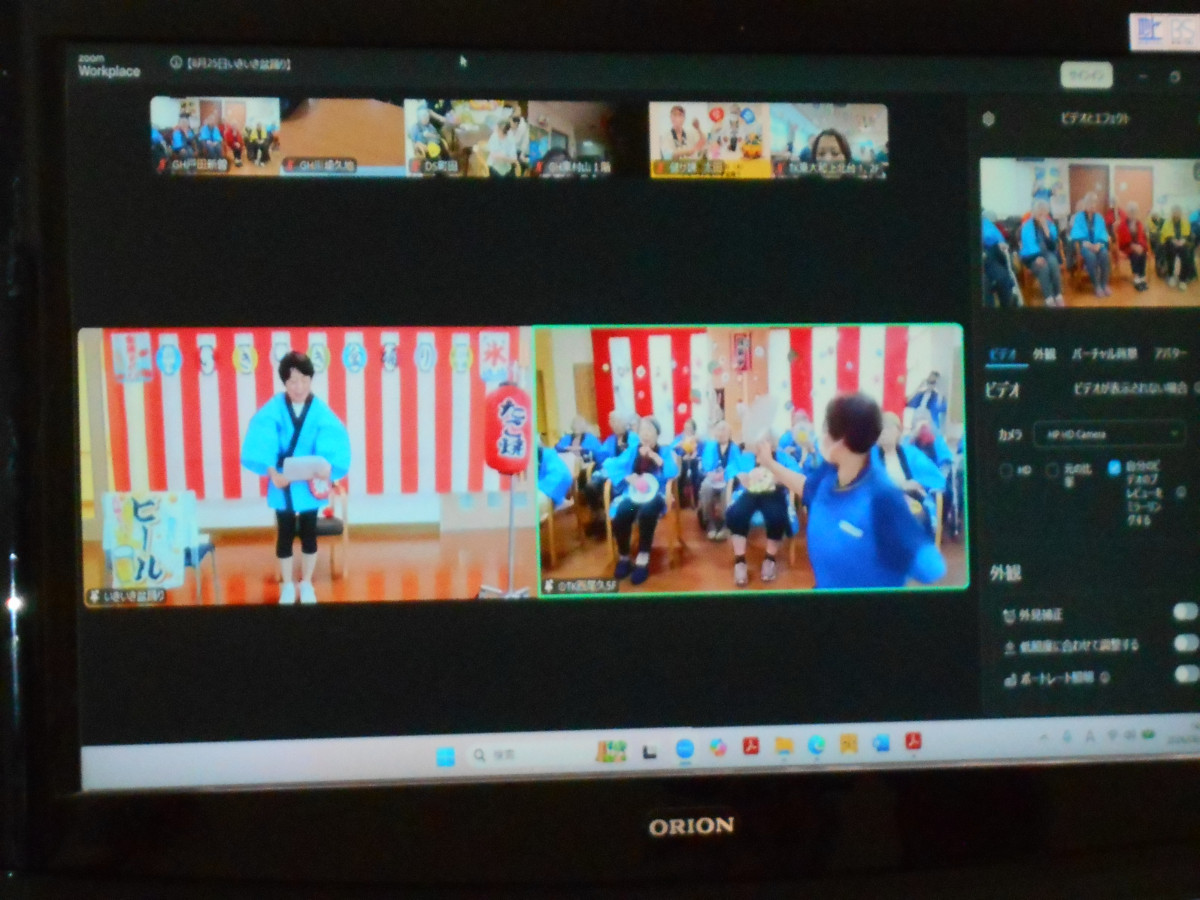Open the meeting info shield icon
The image size is (1200, 900).
tap(175, 62)
